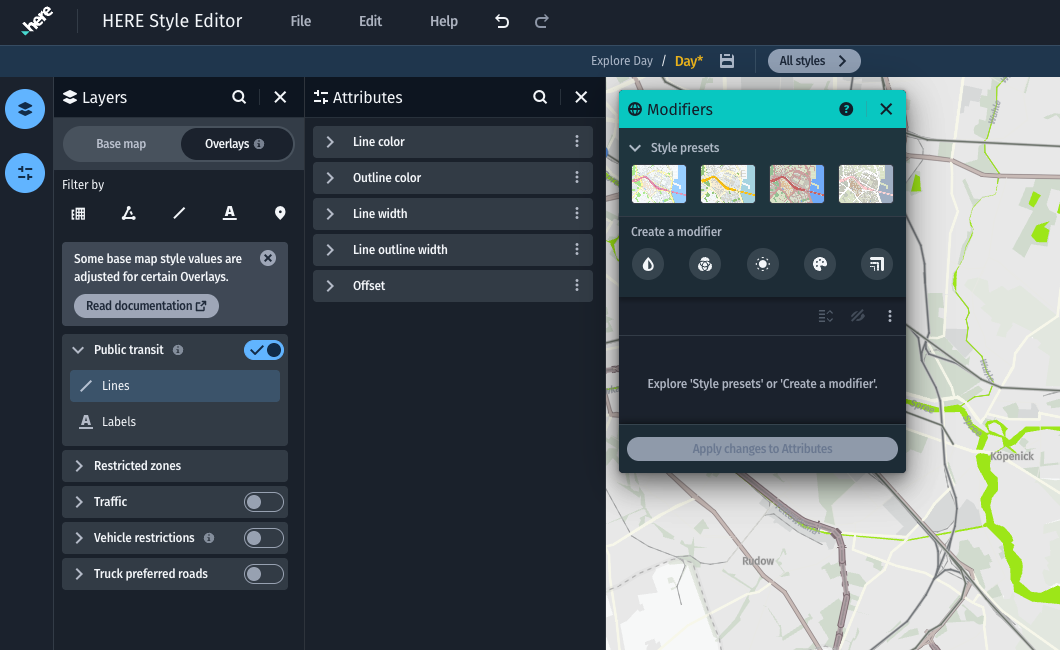The height and width of the screenshot is (650, 1060).
Task: Open the Attributes sidebar button
Action: (x=25, y=173)
